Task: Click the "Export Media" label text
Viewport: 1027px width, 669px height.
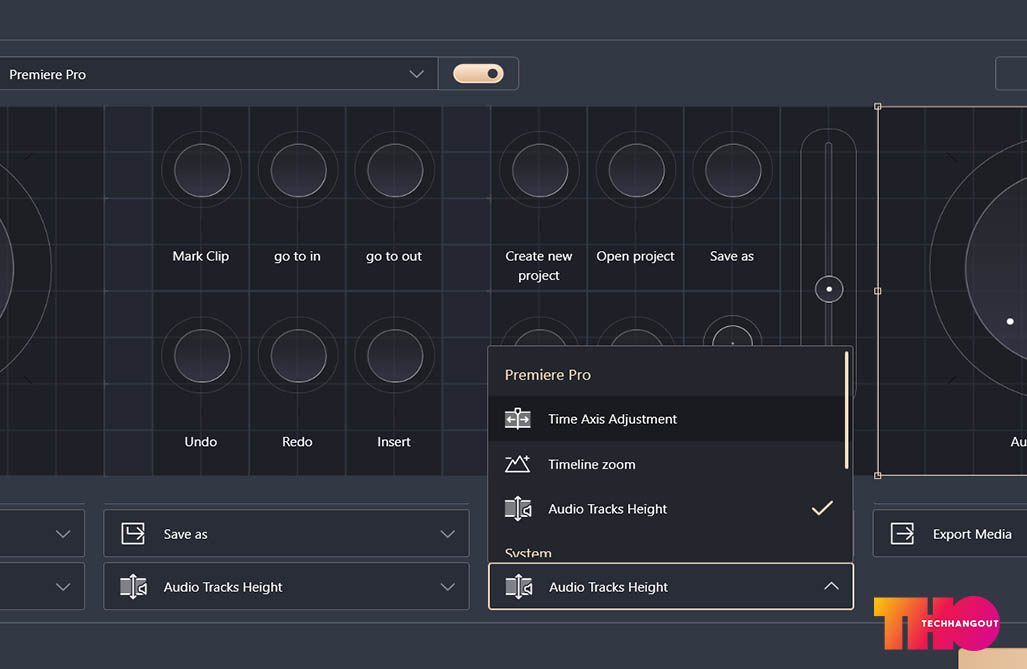Action: (x=972, y=534)
